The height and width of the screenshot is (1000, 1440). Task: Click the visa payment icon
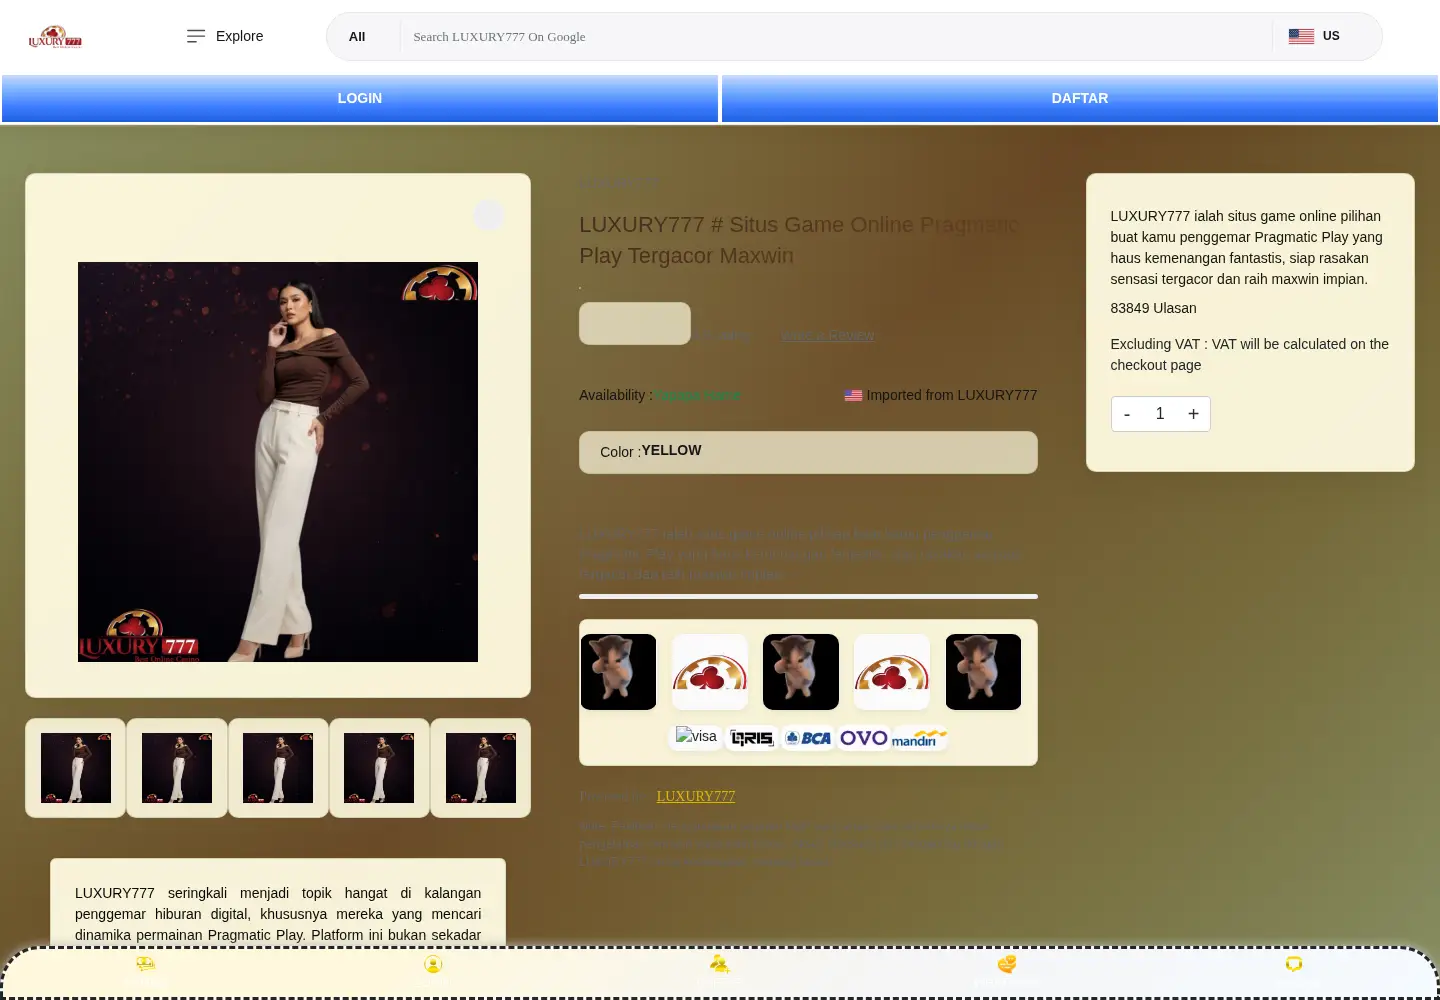[x=696, y=737]
